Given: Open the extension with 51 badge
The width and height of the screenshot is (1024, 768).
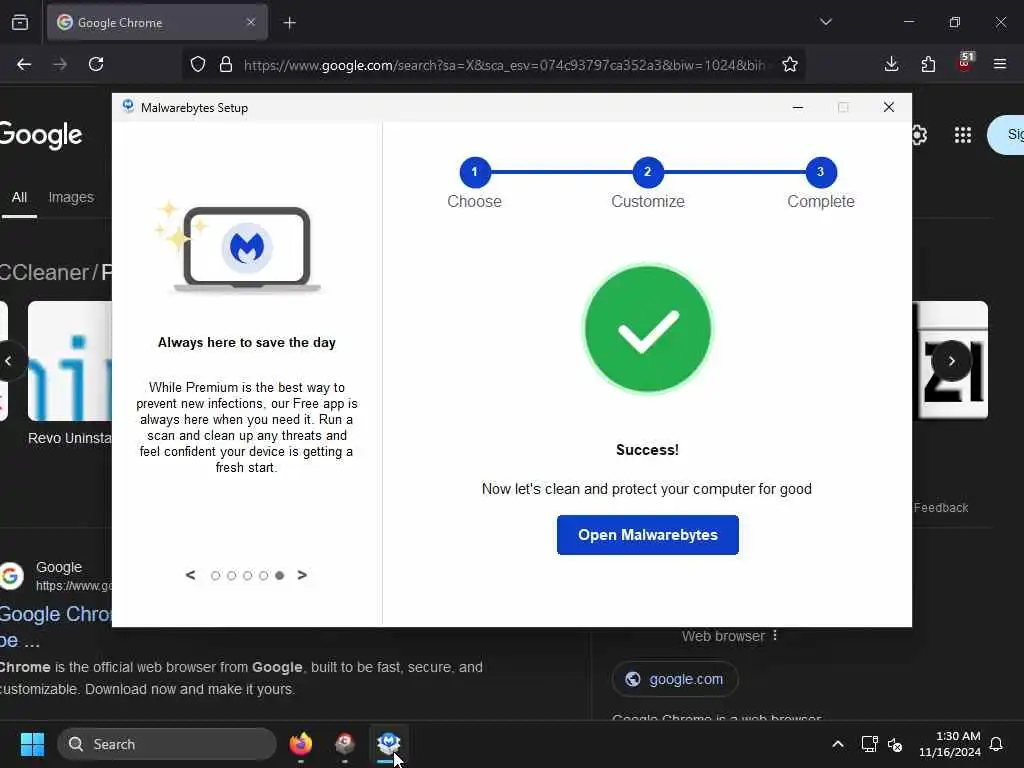Looking at the screenshot, I should pos(965,62).
